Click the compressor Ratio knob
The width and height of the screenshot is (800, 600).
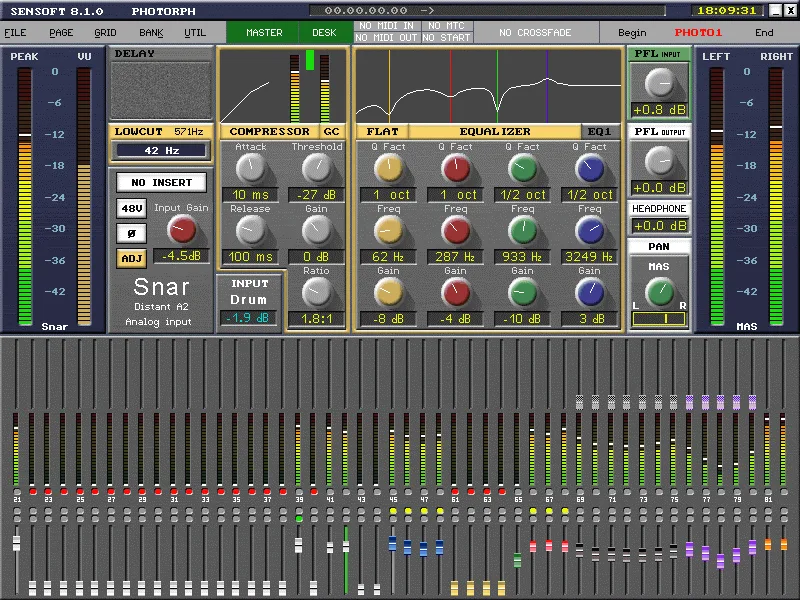pos(317,292)
